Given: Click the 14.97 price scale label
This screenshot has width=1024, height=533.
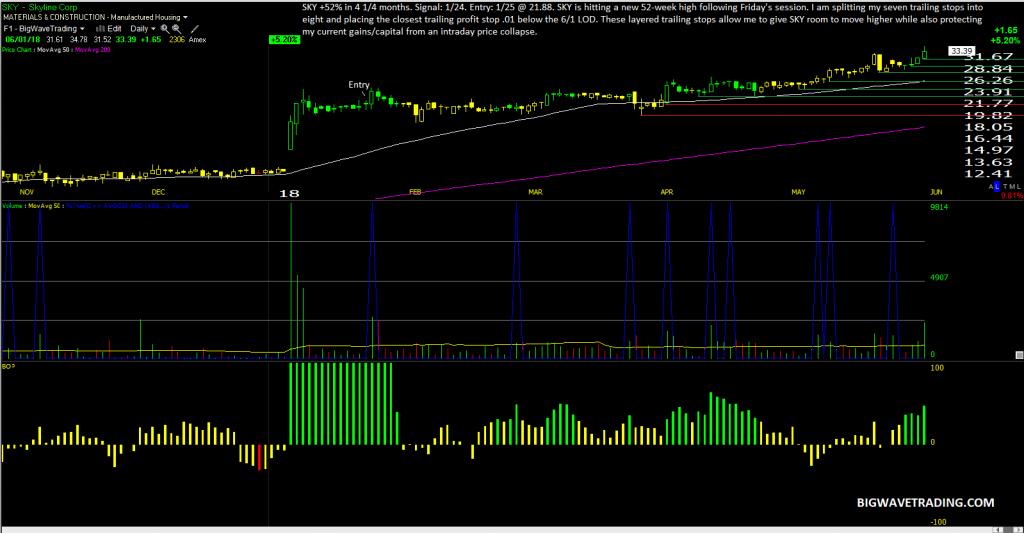Looking at the screenshot, I should (988, 150).
